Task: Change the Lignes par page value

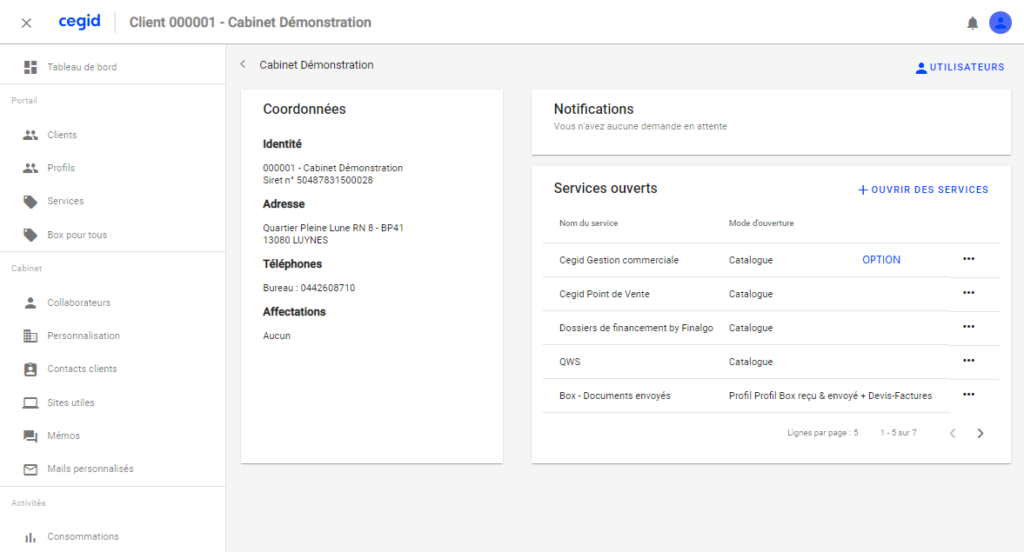Action: [856, 432]
